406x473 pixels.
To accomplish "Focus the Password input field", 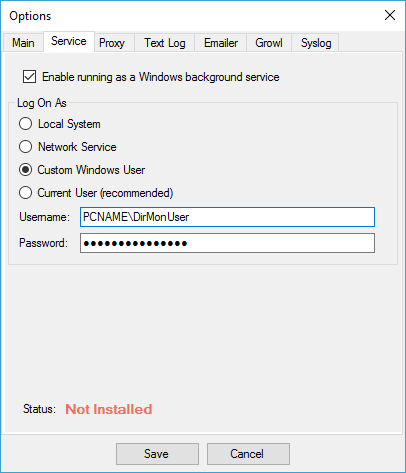I will (227, 243).
